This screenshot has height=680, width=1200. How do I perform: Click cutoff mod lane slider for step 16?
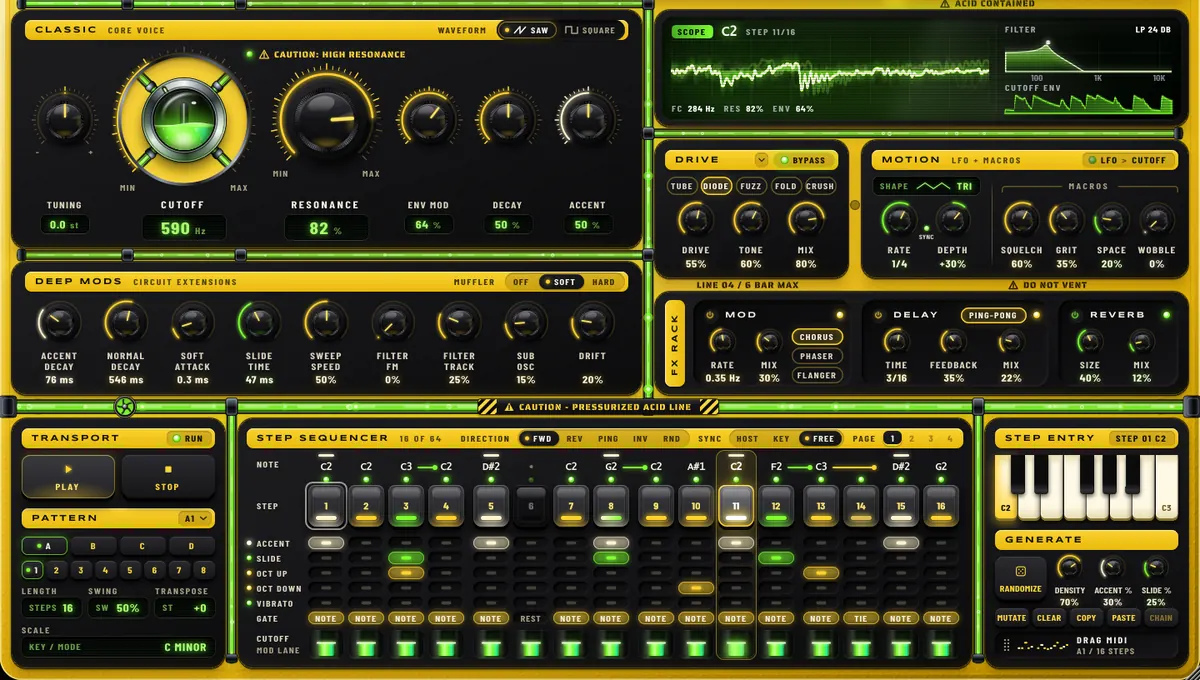pos(940,645)
